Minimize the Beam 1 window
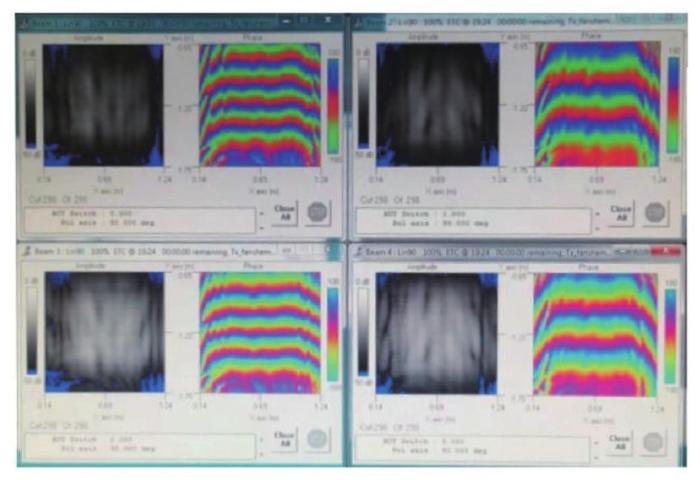 (x=288, y=21)
